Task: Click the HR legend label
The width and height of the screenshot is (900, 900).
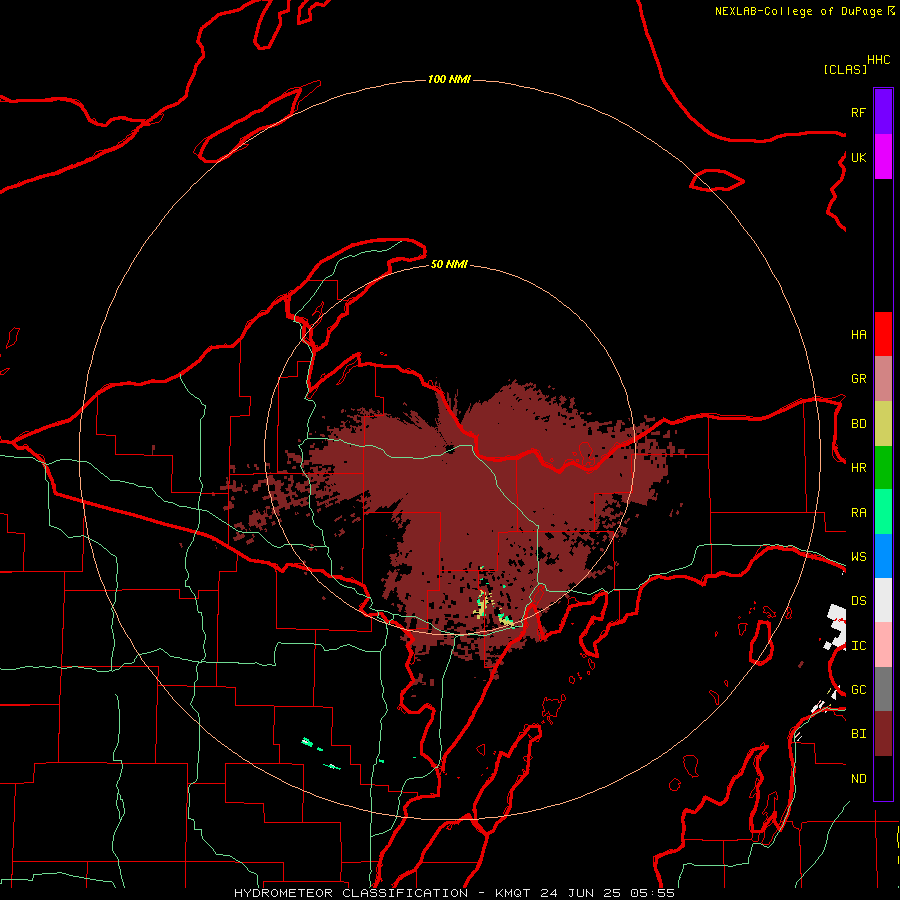Action: (858, 468)
